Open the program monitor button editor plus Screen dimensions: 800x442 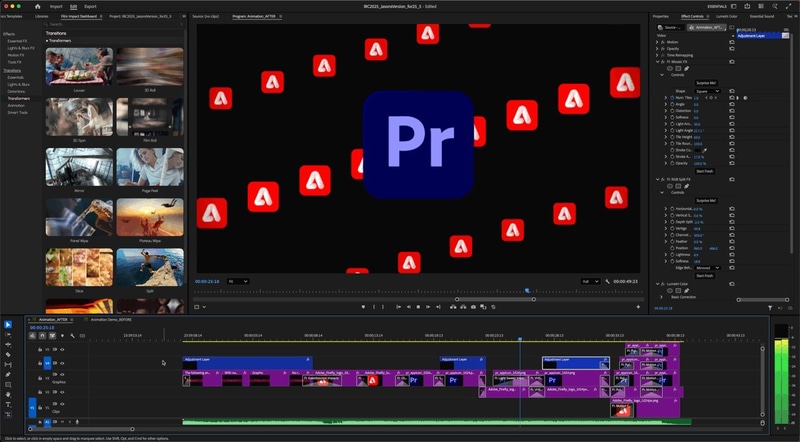click(638, 307)
